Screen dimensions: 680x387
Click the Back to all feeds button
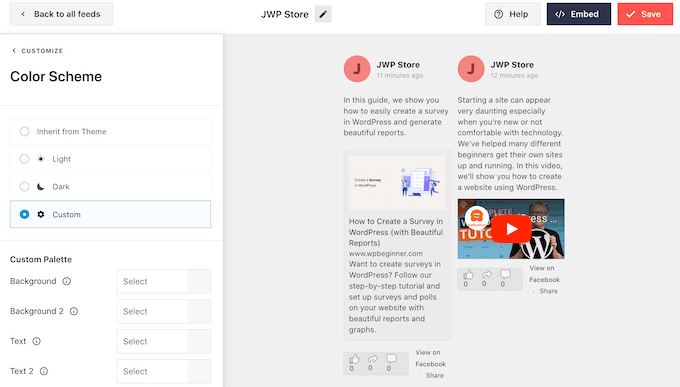click(x=61, y=14)
